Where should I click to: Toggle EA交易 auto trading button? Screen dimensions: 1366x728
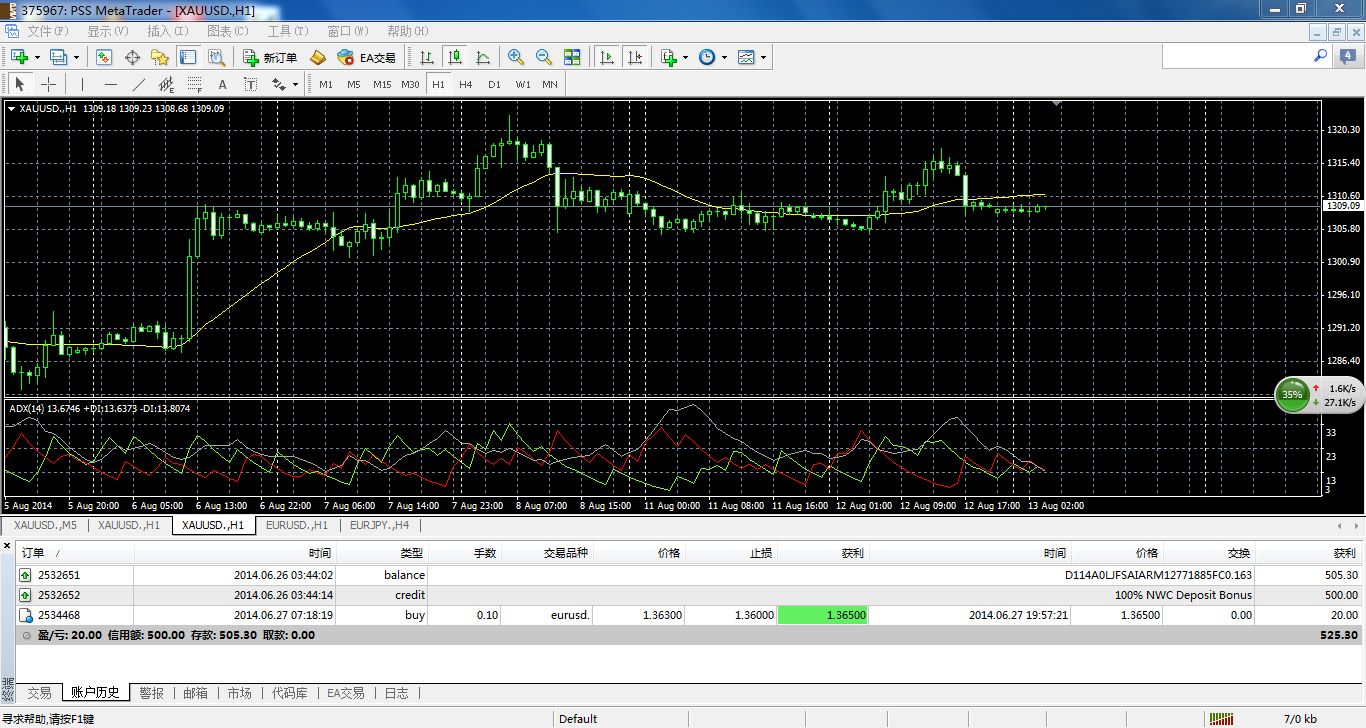point(367,58)
